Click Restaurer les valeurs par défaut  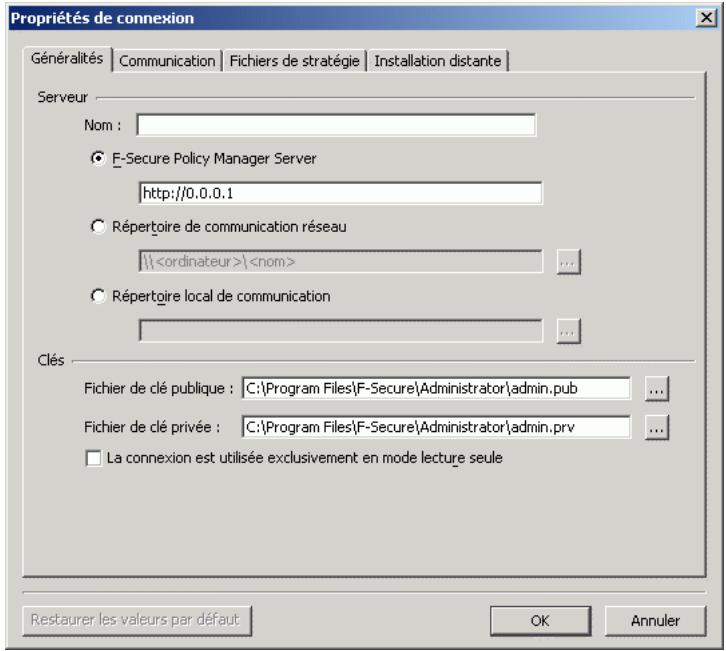(x=137, y=620)
